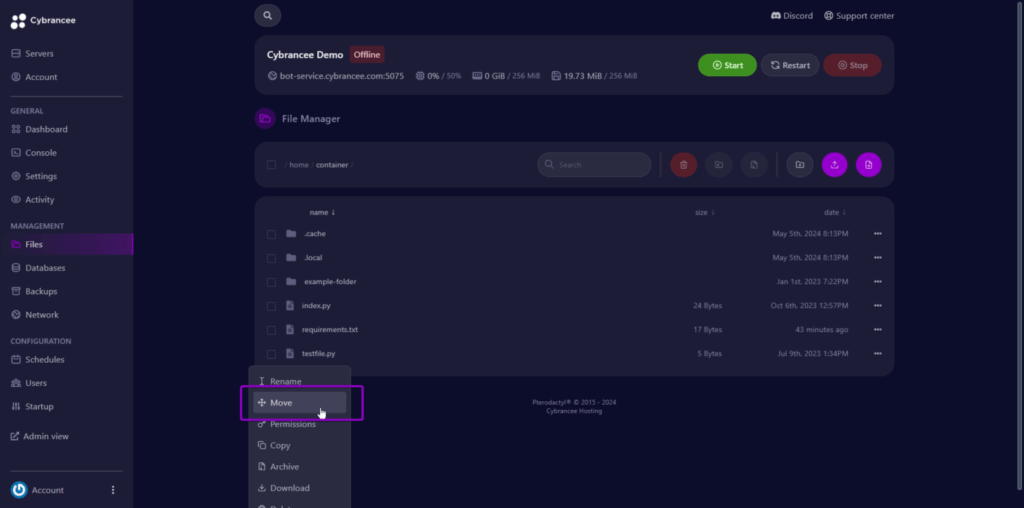This screenshot has height=508, width=1024.
Task: Focus the file Search field
Action: pos(594,165)
